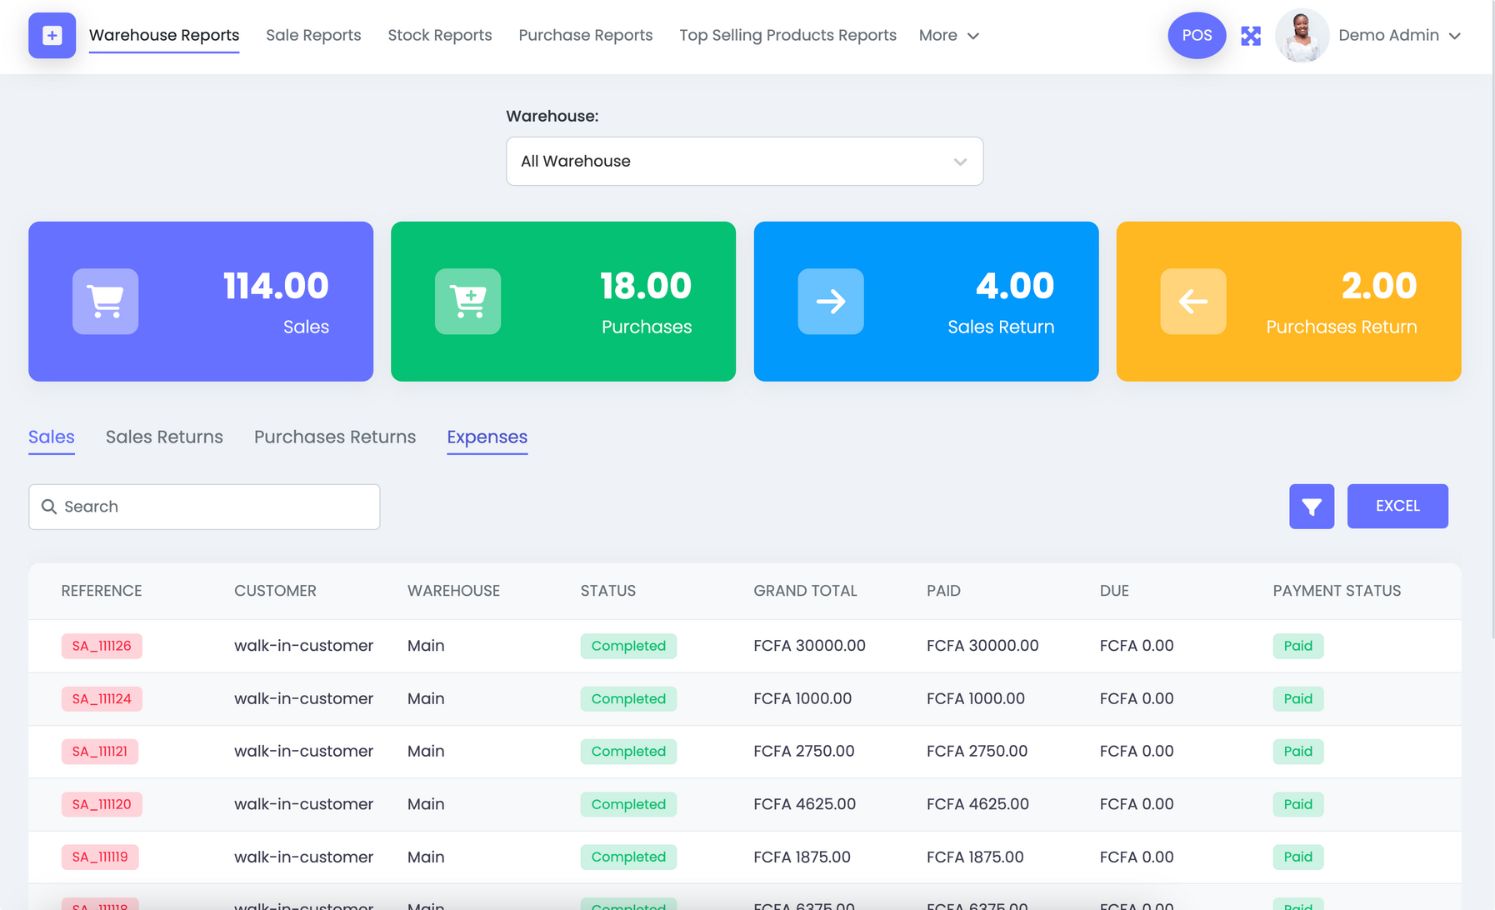The height and width of the screenshot is (910, 1495).
Task: Click the search magnifier icon
Action: [x=49, y=506]
